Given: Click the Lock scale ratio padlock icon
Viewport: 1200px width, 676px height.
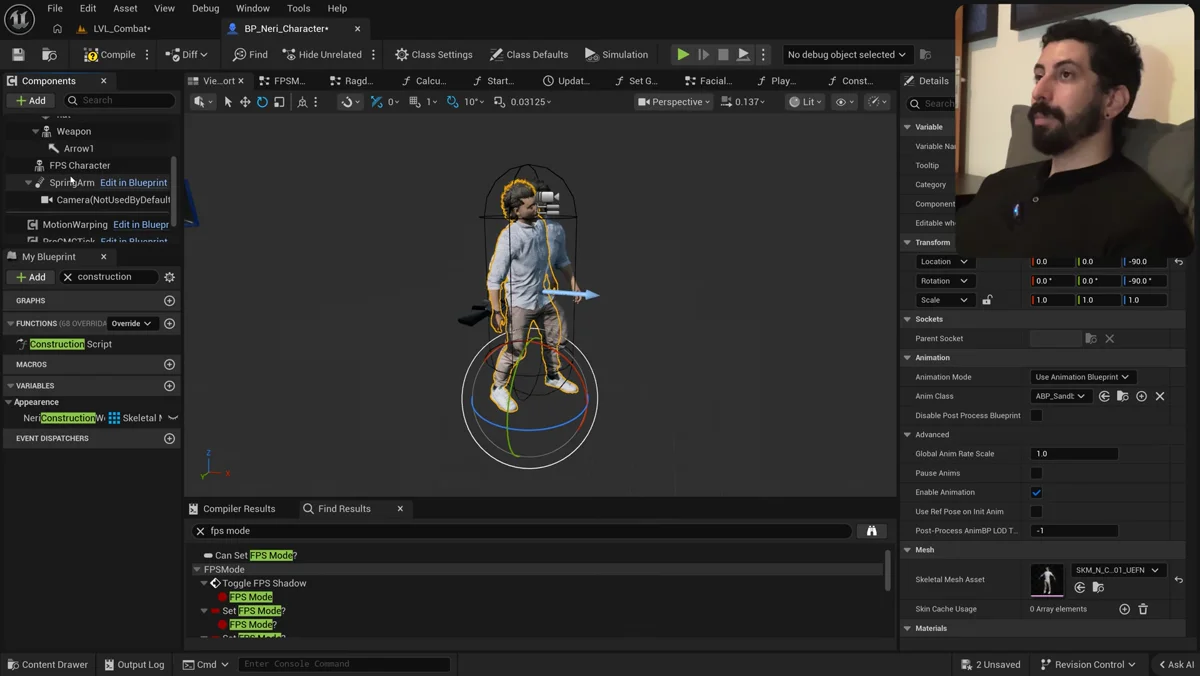Looking at the screenshot, I should pos(987,300).
